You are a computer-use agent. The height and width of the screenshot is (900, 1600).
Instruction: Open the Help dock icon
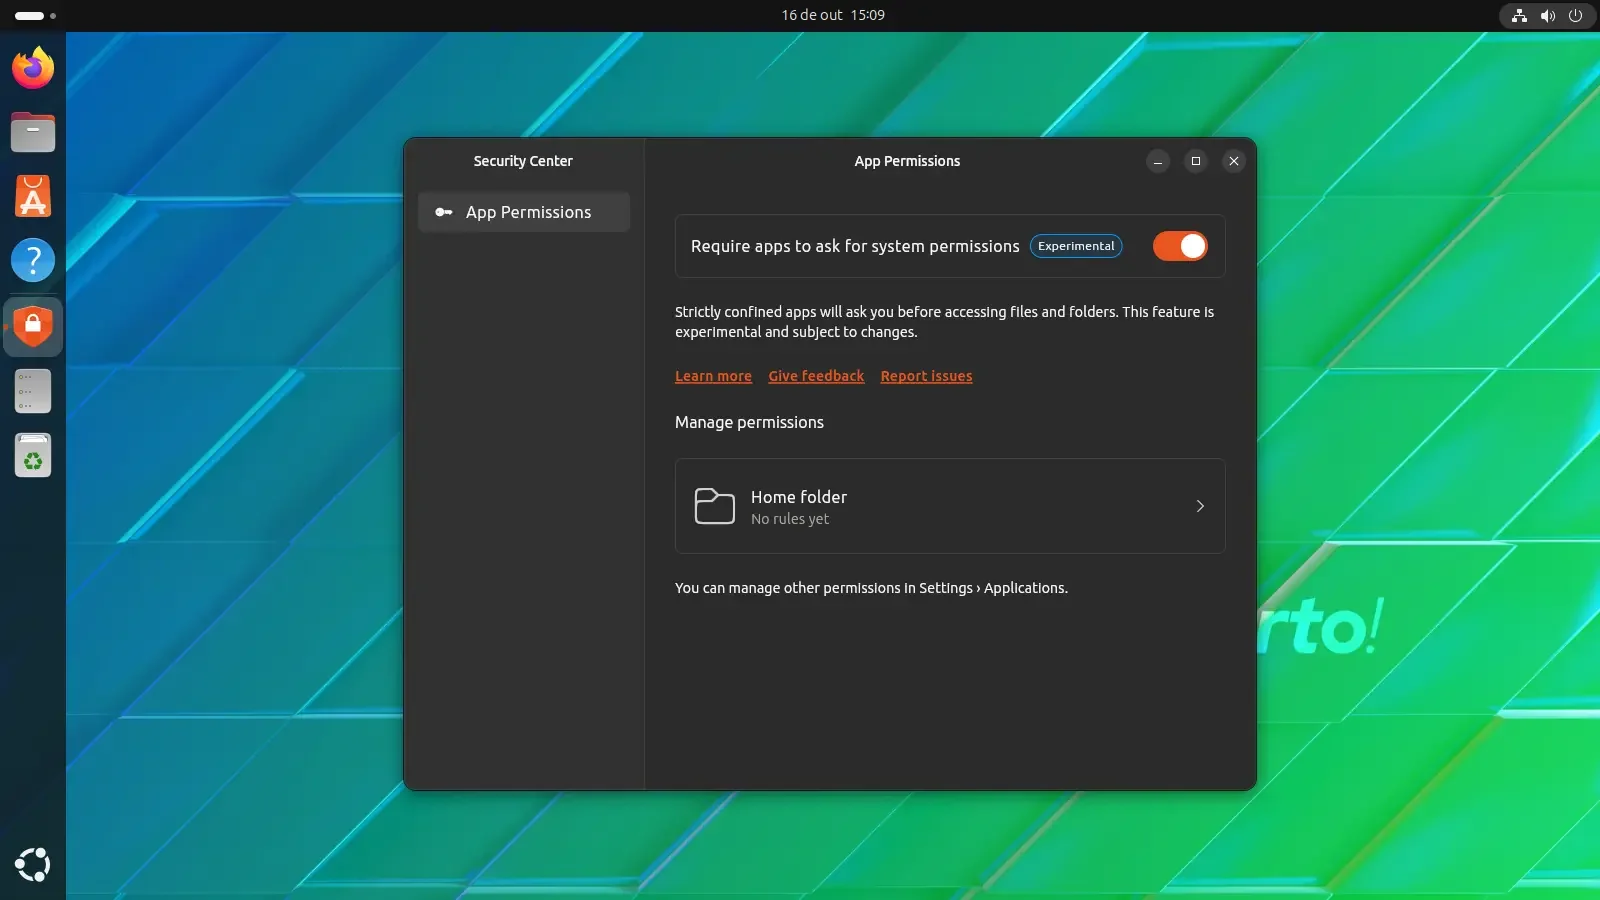pyautogui.click(x=33, y=260)
